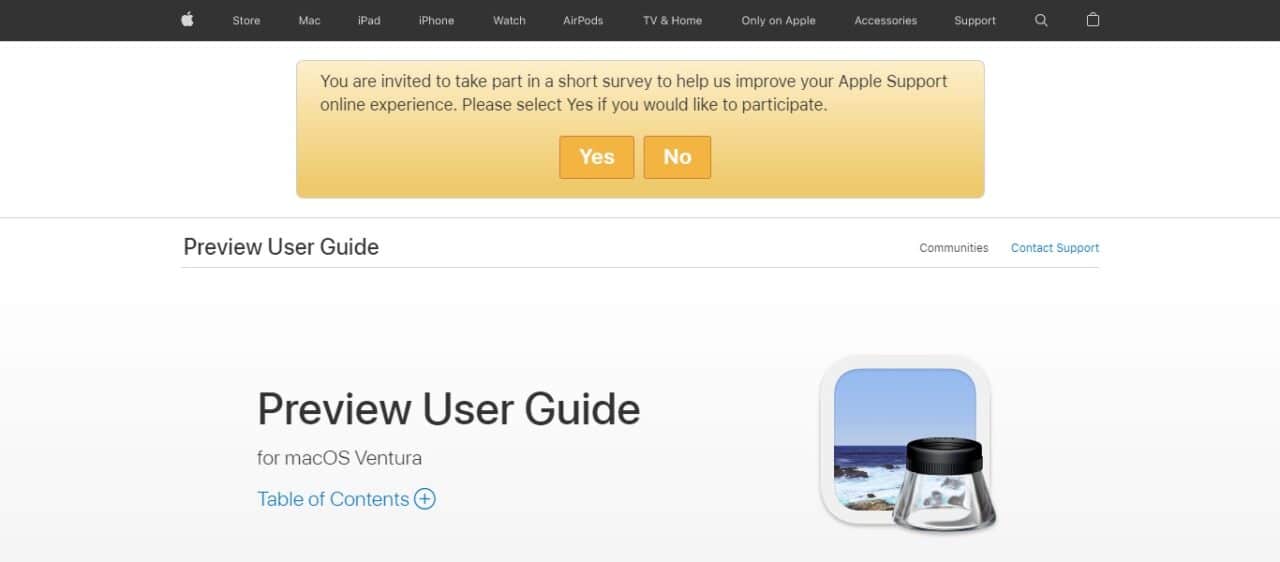This screenshot has width=1280, height=562.
Task: Click 'for macOS Ventura' text
Action: tap(339, 458)
